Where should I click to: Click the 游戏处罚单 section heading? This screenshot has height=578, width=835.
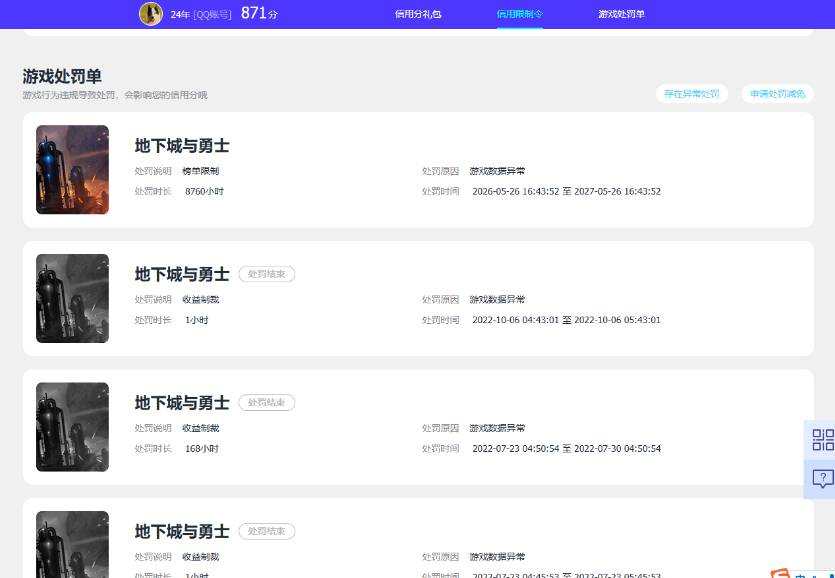pyautogui.click(x=62, y=76)
